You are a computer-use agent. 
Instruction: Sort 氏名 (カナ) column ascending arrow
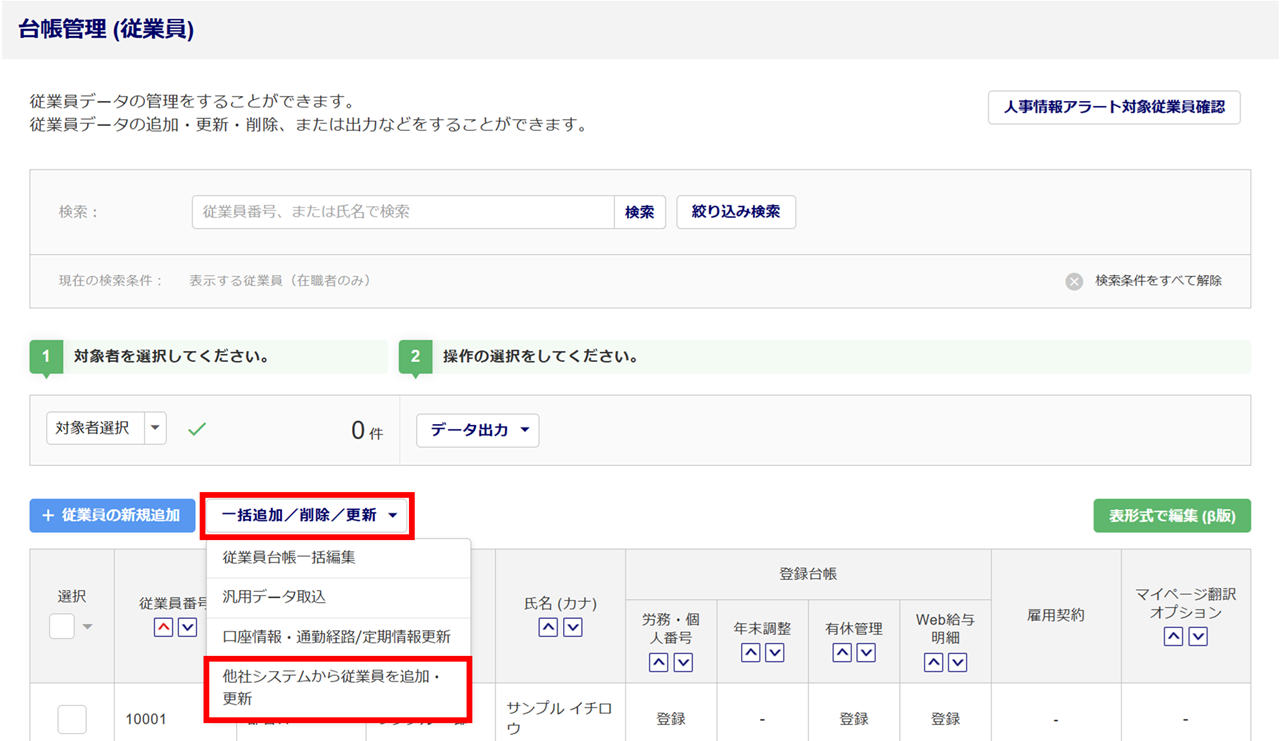click(548, 628)
